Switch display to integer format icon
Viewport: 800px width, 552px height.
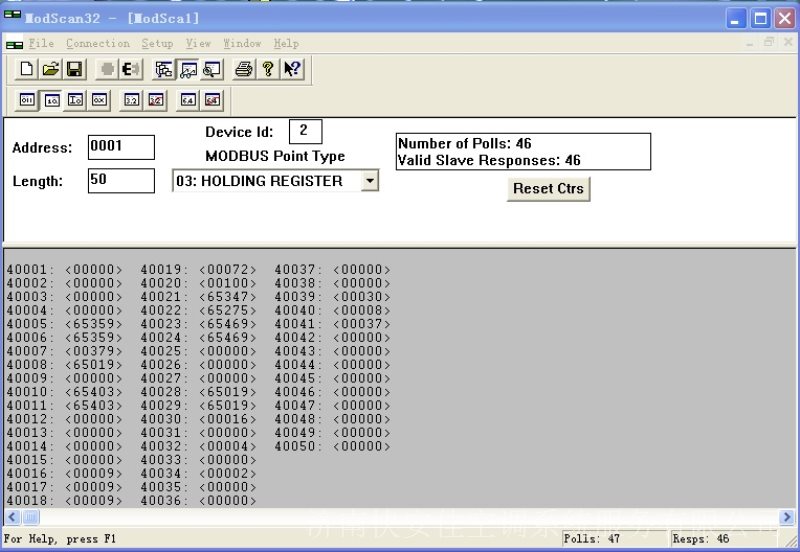point(76,100)
